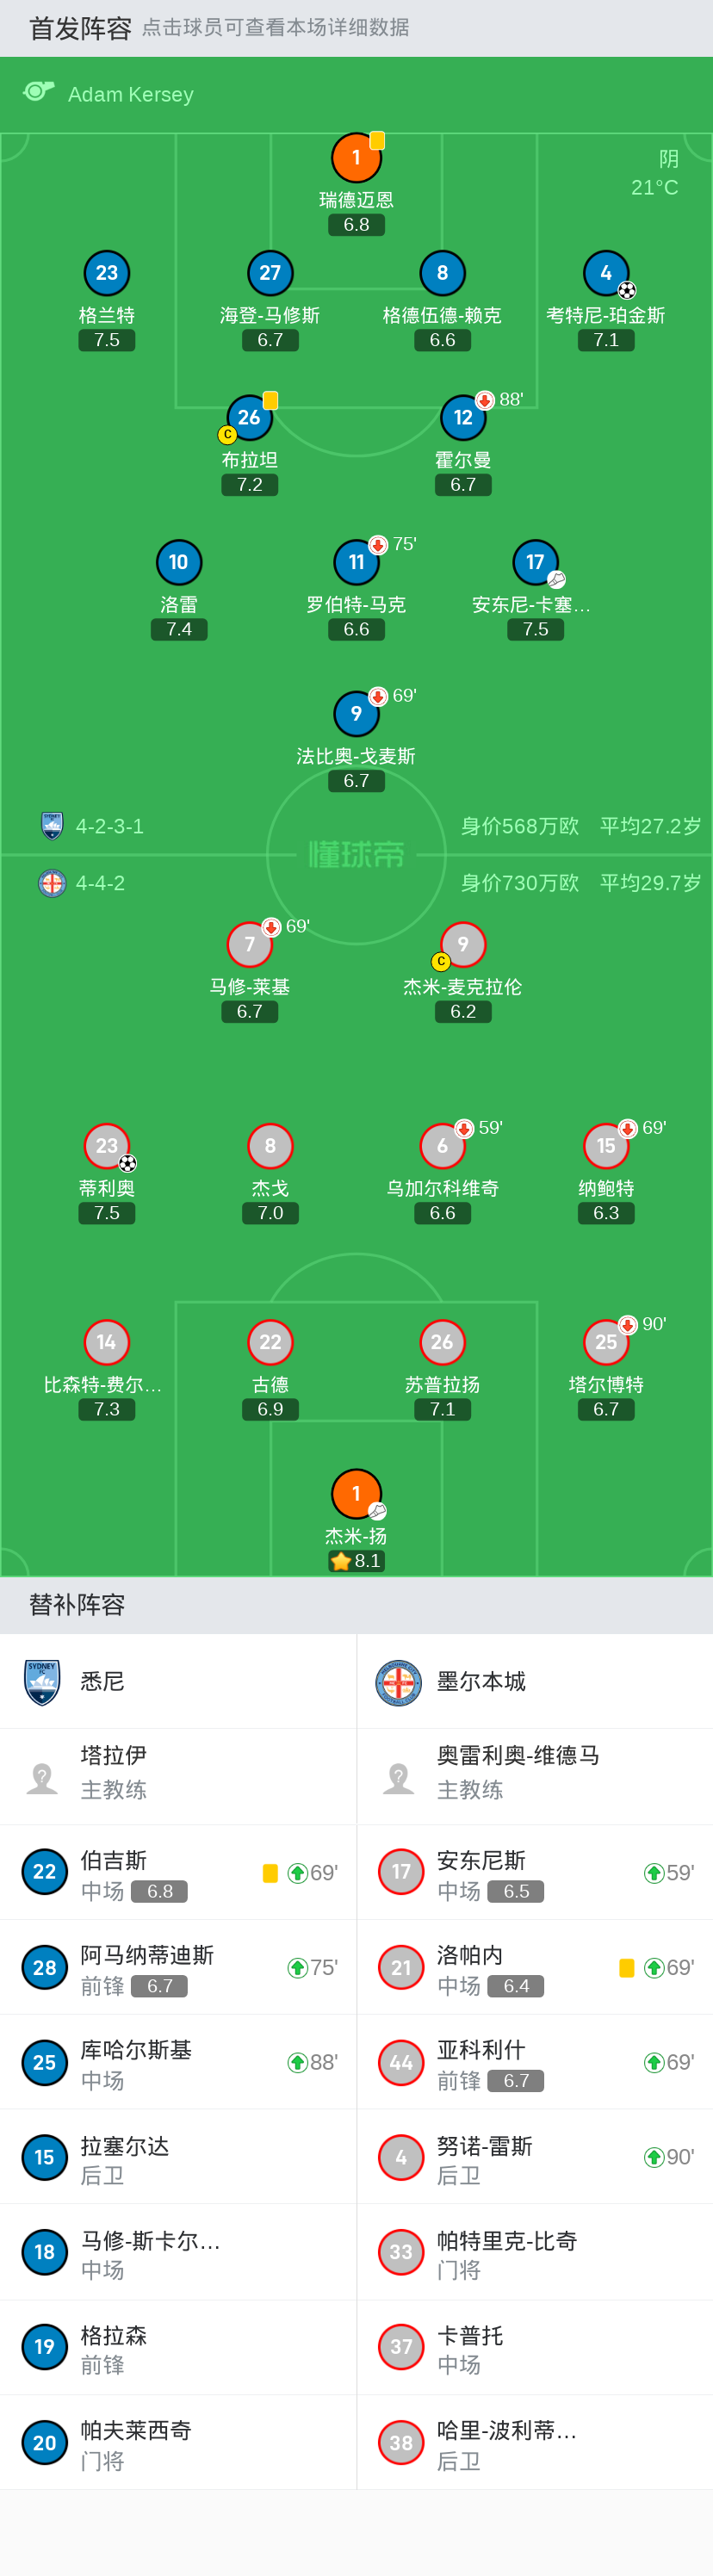Click 考特尼-珀金斯 number 4 player icon

coord(606,272)
